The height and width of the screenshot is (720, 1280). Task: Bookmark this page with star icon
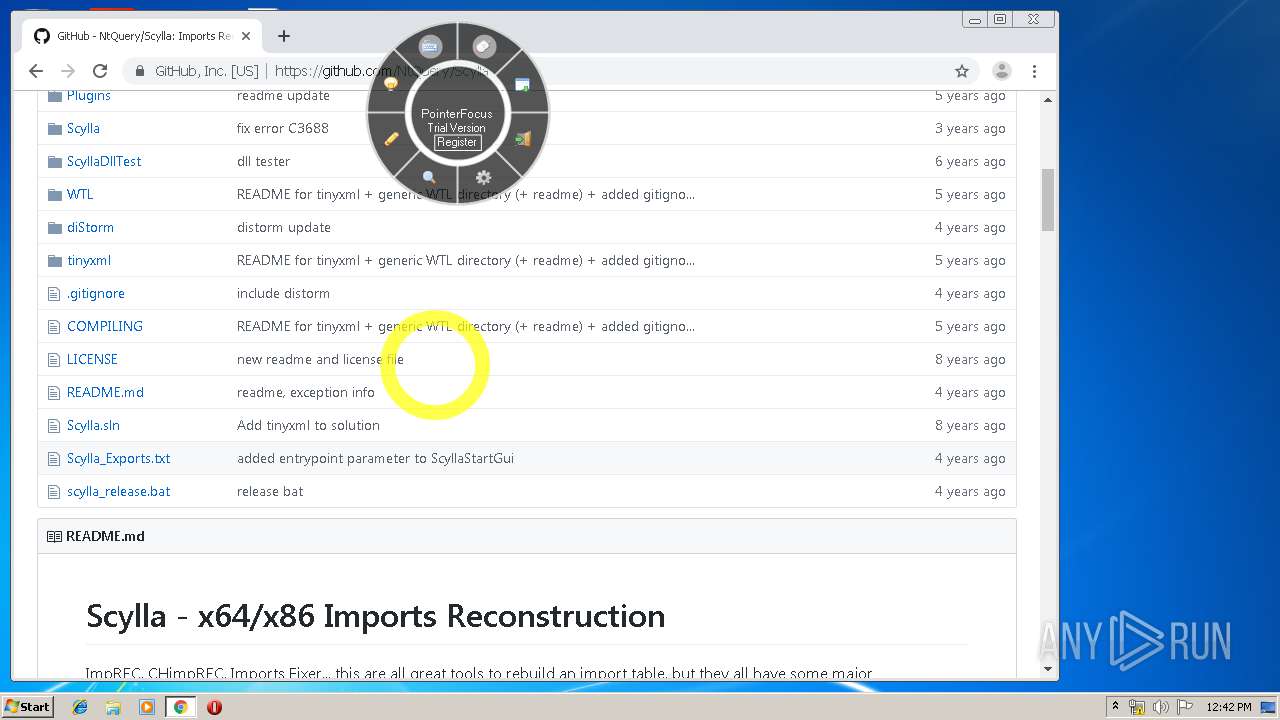pyautogui.click(x=962, y=71)
